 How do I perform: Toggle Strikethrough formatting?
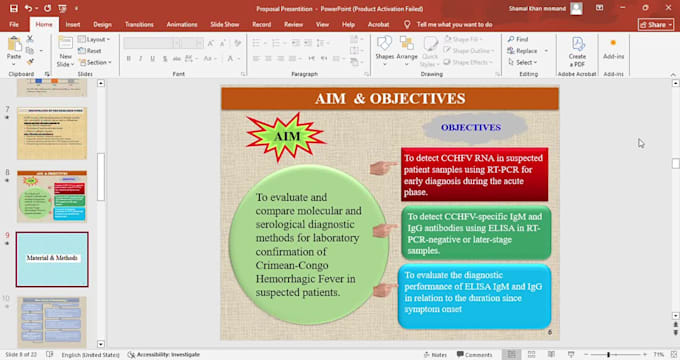(x=177, y=59)
